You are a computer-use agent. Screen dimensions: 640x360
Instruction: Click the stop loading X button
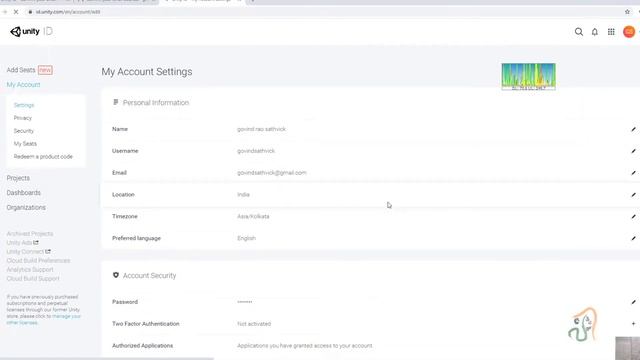(x=16, y=12)
